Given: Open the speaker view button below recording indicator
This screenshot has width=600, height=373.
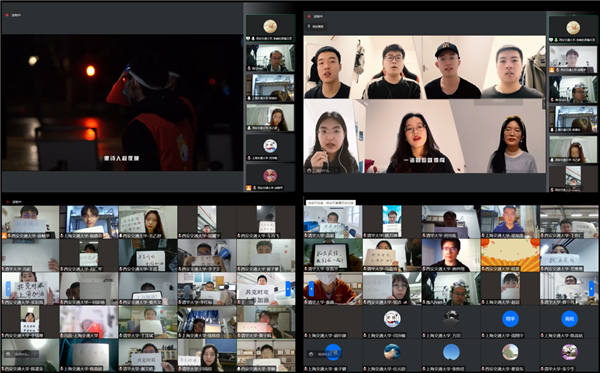Looking at the screenshot, I should coord(316,26).
